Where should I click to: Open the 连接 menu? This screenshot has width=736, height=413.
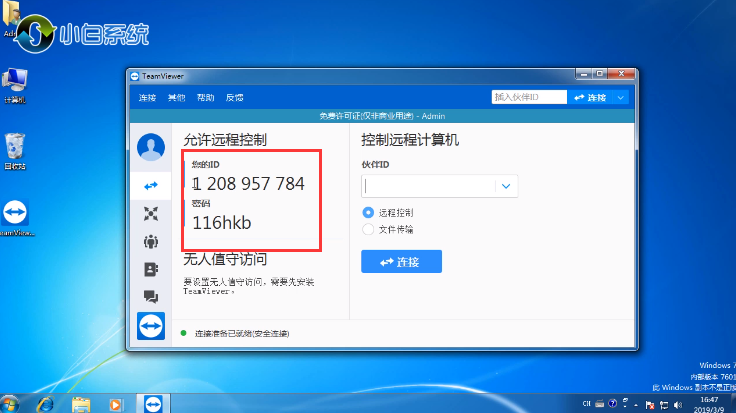click(x=147, y=98)
